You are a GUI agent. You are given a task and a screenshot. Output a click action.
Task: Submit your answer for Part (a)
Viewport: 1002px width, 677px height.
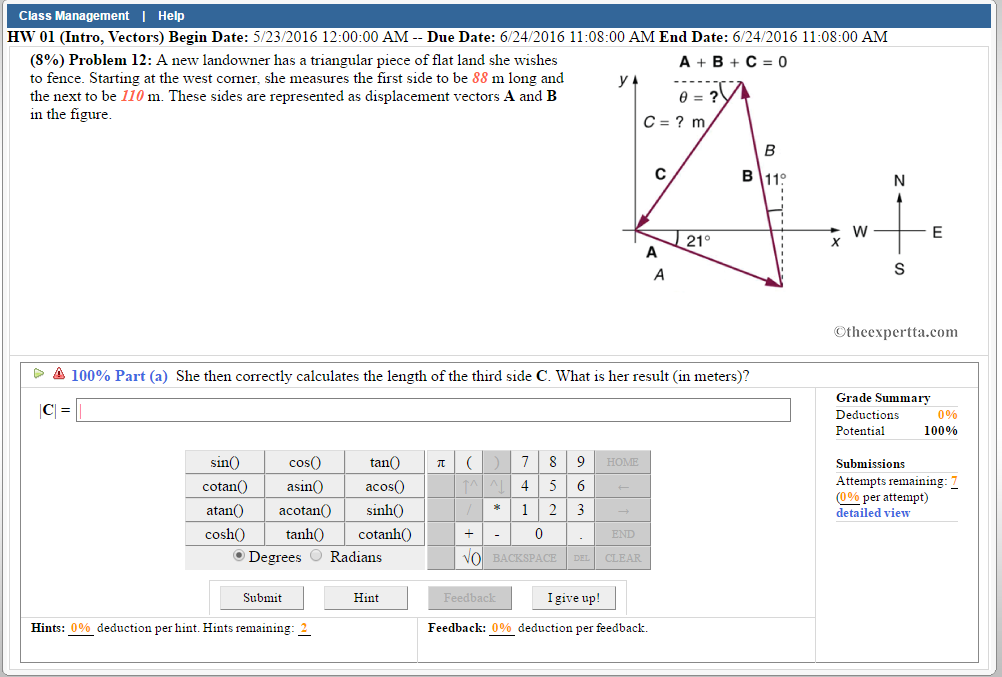tap(261, 597)
